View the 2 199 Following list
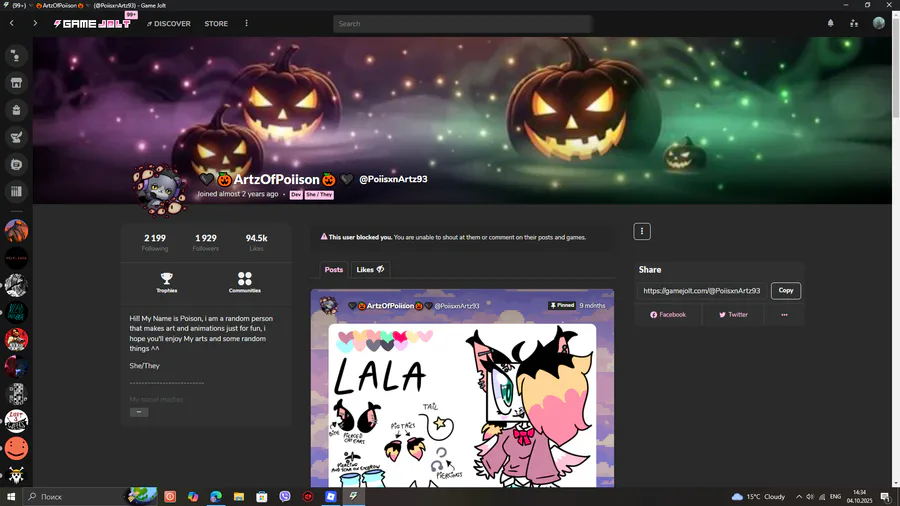900x506 pixels. click(x=155, y=242)
